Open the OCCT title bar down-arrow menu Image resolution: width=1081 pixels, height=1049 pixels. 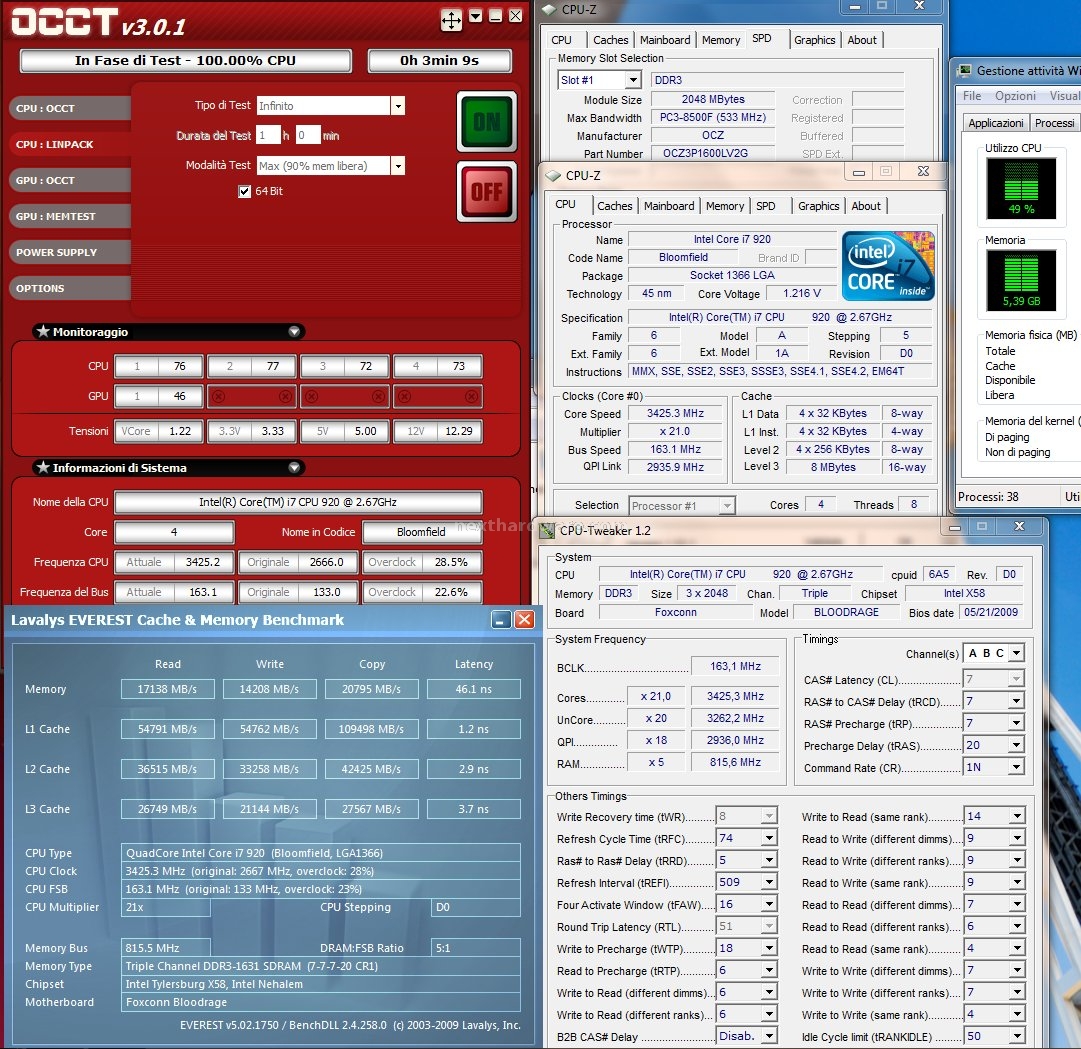[476, 16]
